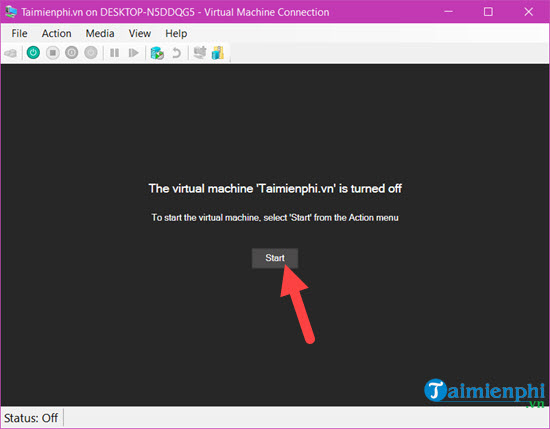Open the Help menu

click(176, 33)
